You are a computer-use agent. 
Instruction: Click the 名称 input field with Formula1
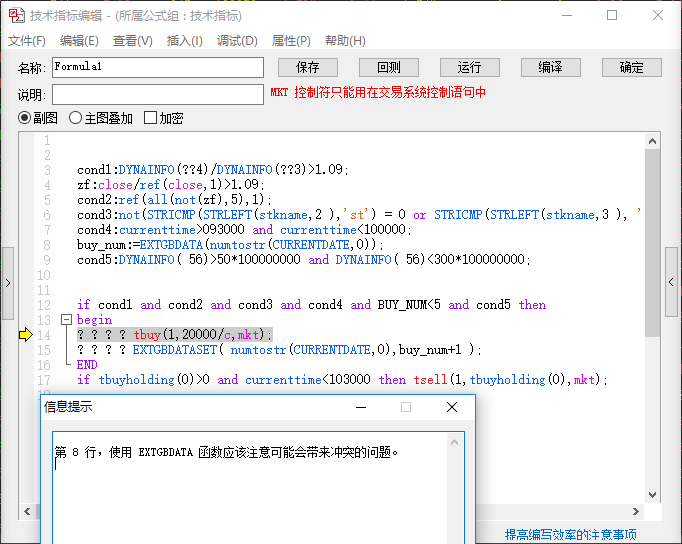158,67
